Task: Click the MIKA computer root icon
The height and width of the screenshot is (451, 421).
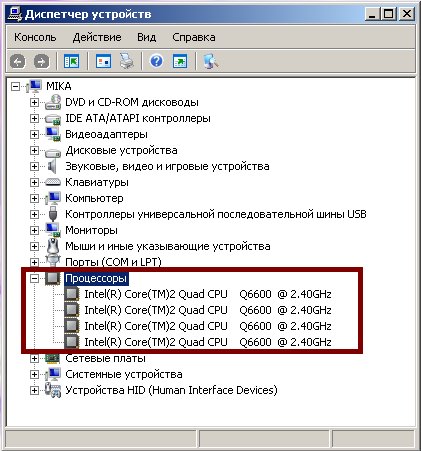Action: click(x=35, y=86)
